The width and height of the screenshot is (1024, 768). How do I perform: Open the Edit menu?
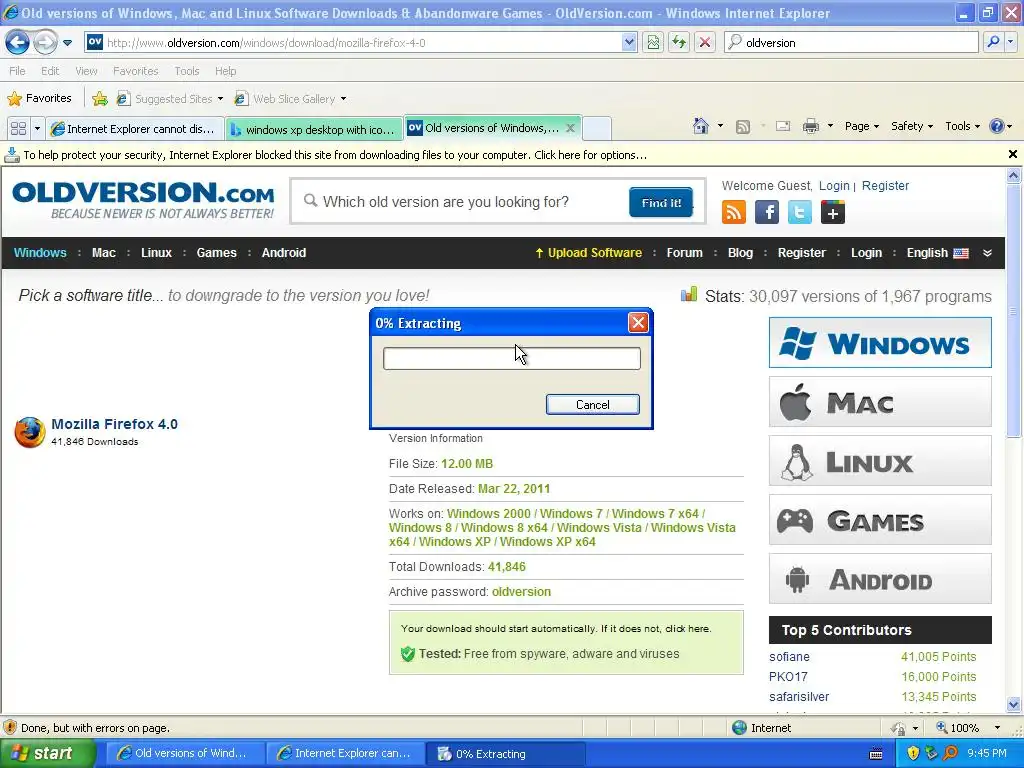point(50,71)
